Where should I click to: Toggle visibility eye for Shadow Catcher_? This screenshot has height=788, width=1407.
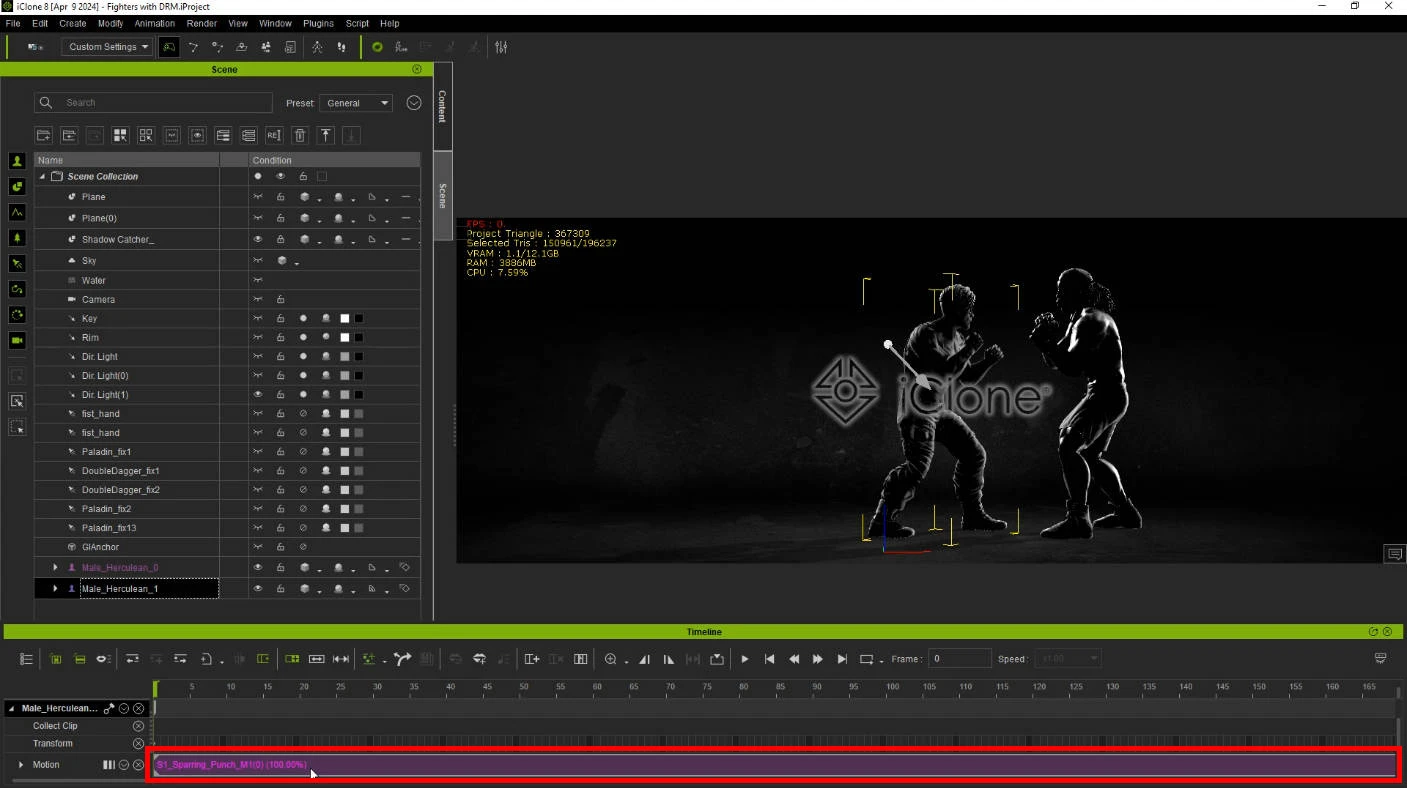tap(258, 240)
